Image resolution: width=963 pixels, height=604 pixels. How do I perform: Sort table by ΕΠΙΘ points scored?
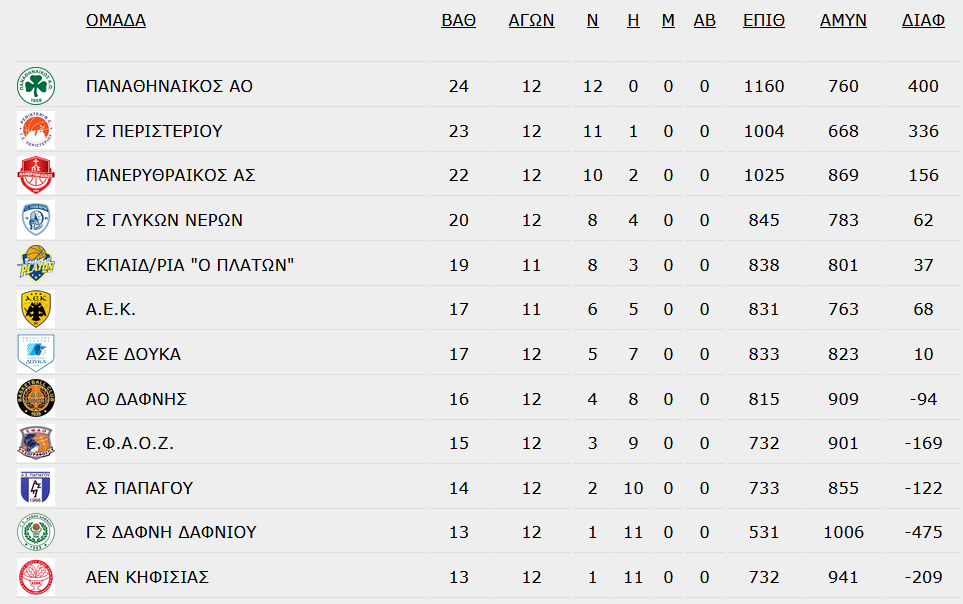763,20
